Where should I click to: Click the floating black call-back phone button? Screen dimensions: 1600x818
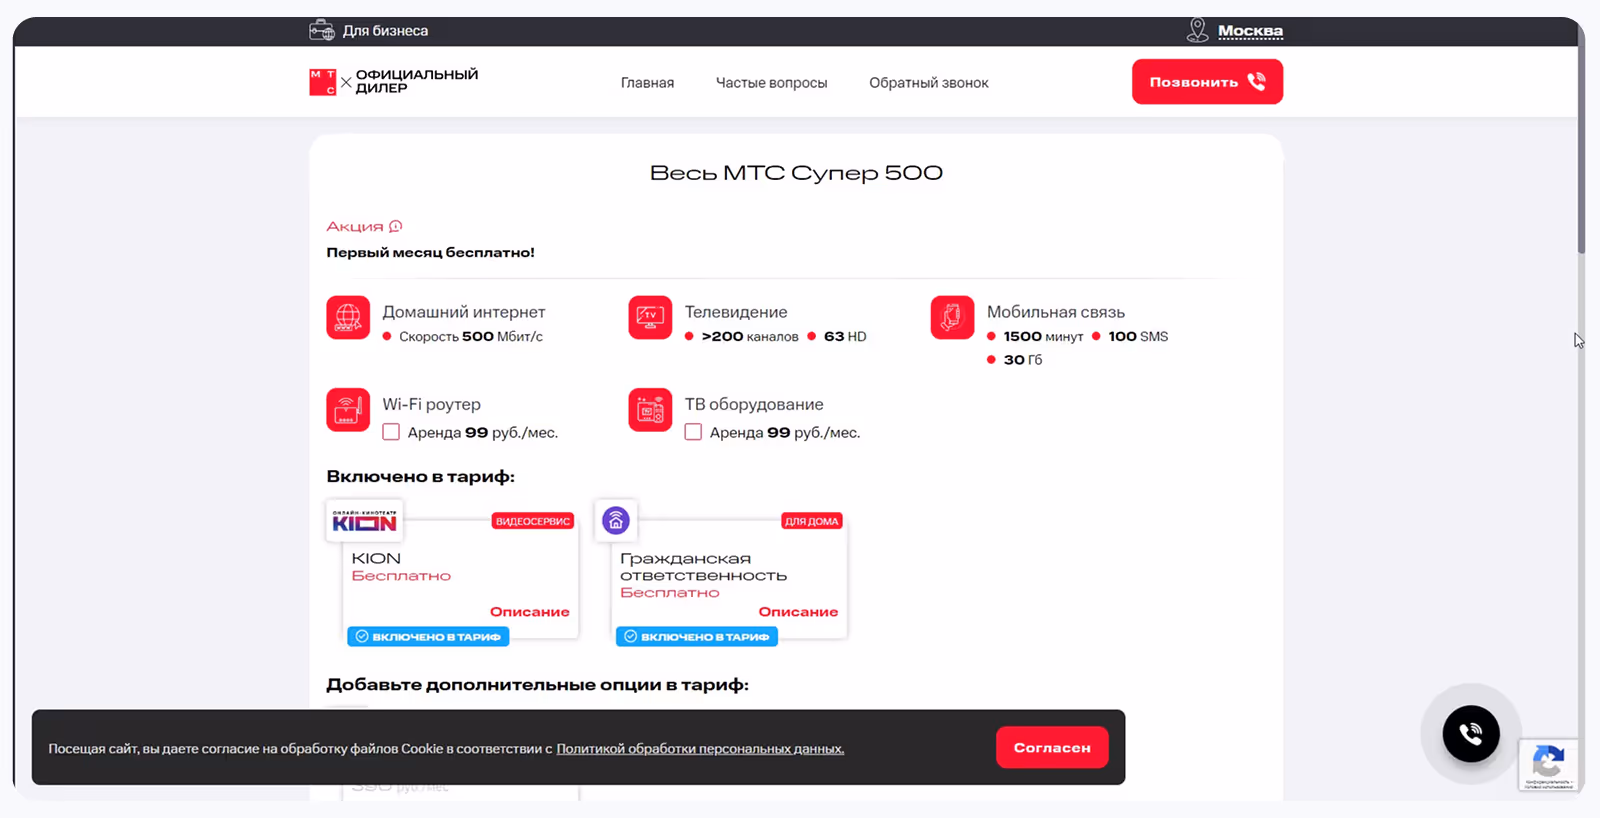(x=1471, y=734)
